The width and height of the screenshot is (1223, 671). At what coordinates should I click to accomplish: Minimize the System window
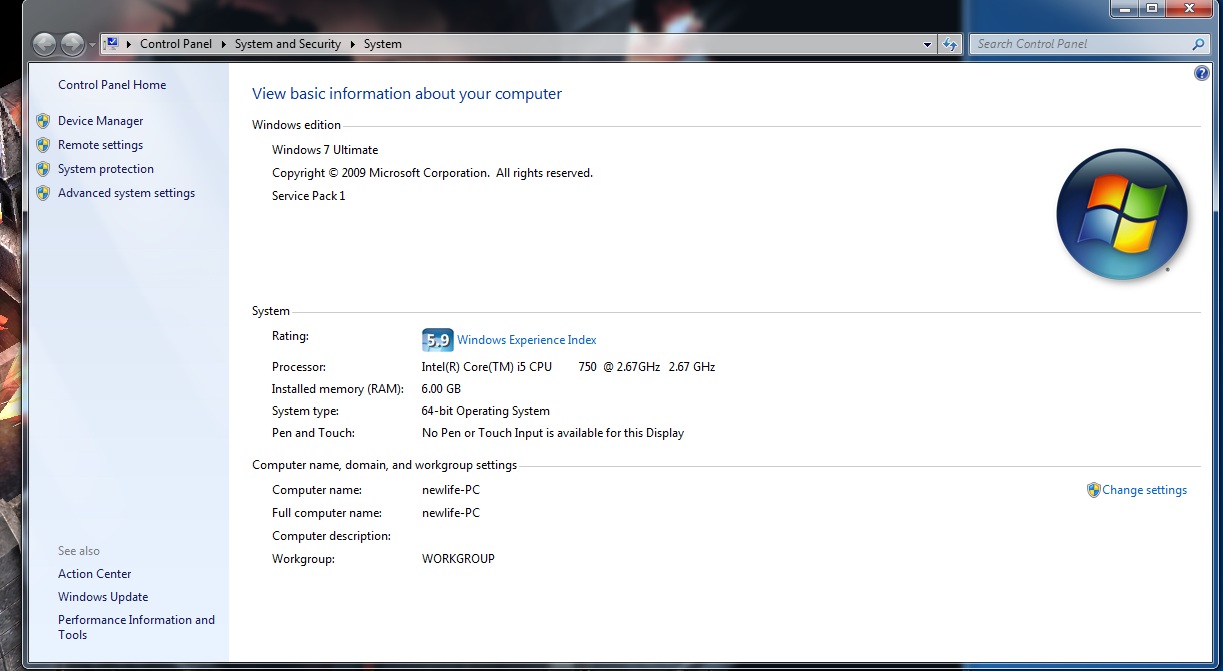tap(1124, 8)
